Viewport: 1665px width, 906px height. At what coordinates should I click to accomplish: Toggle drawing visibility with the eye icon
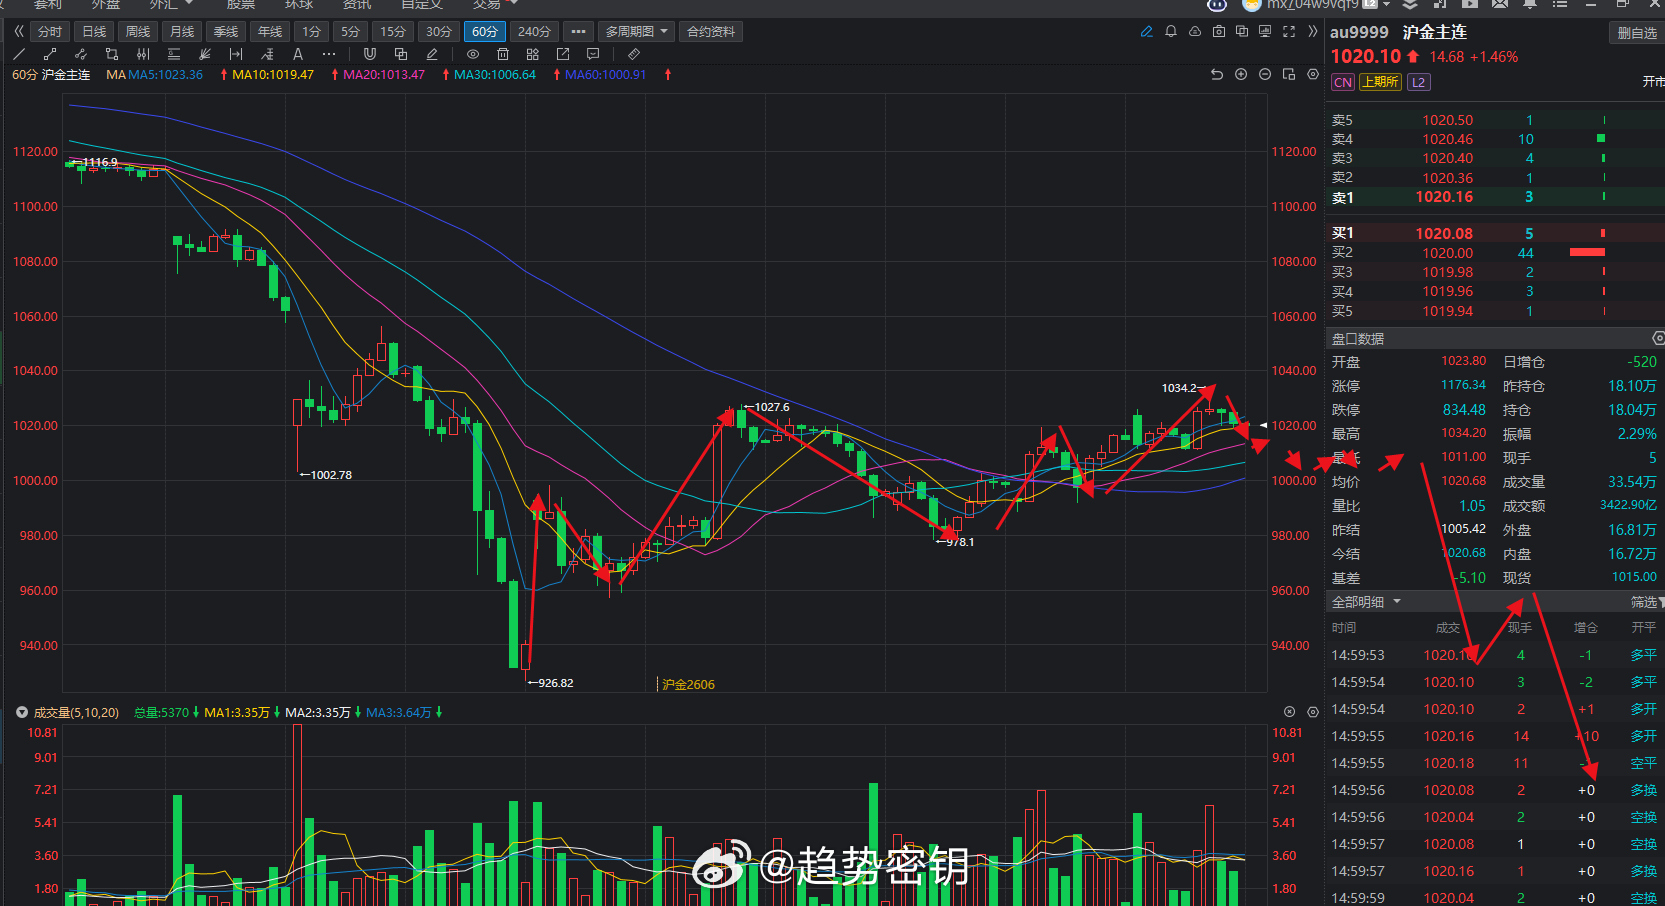click(x=472, y=54)
